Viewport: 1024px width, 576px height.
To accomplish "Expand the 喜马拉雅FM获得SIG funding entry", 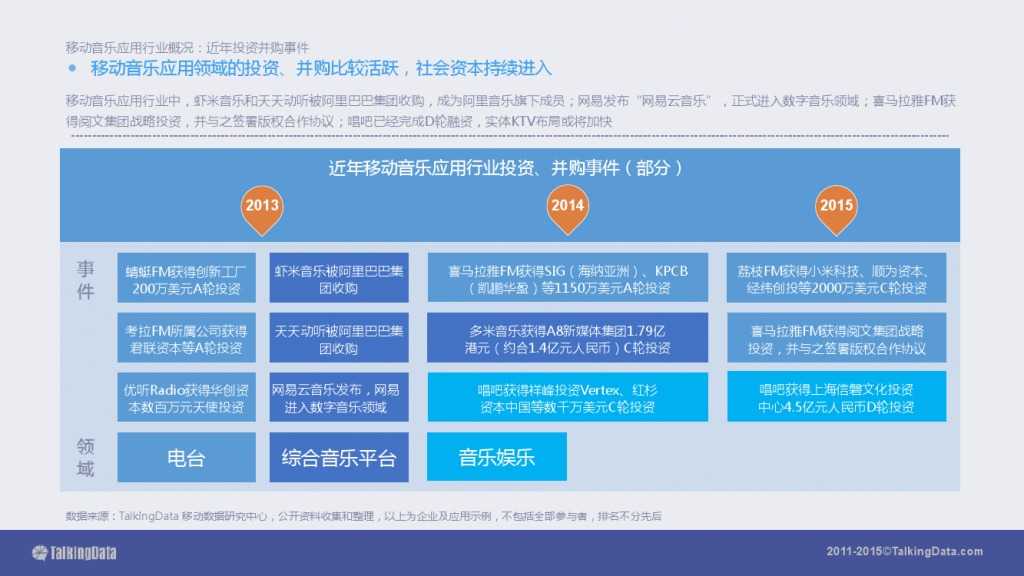I will point(567,278).
